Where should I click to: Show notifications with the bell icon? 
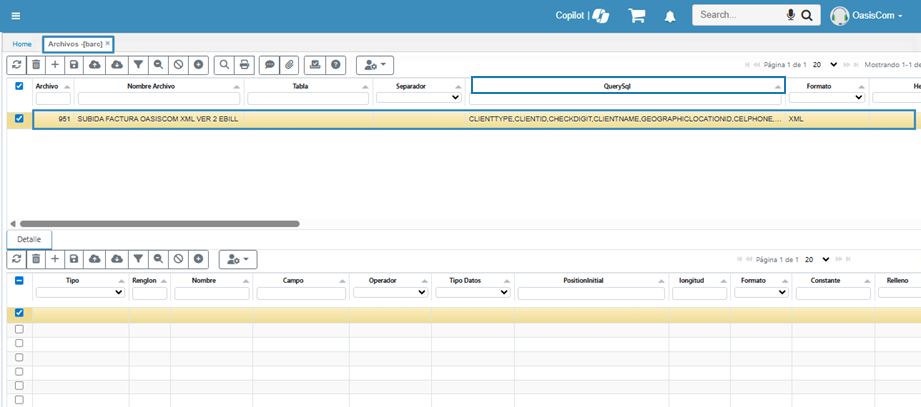670,16
